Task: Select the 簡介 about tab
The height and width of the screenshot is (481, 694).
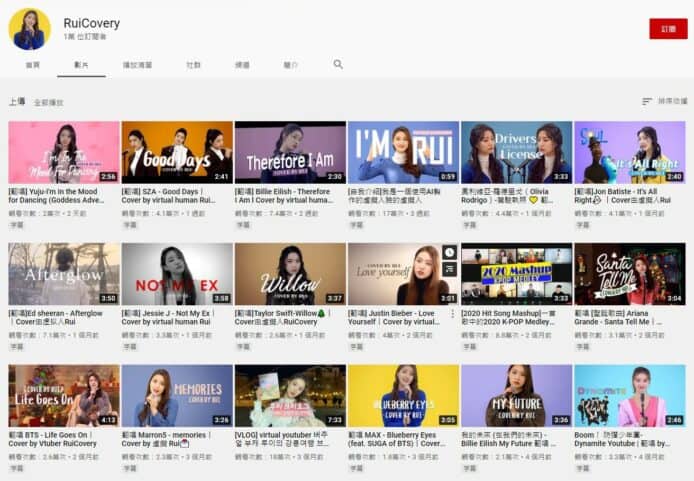Action: tap(290, 65)
